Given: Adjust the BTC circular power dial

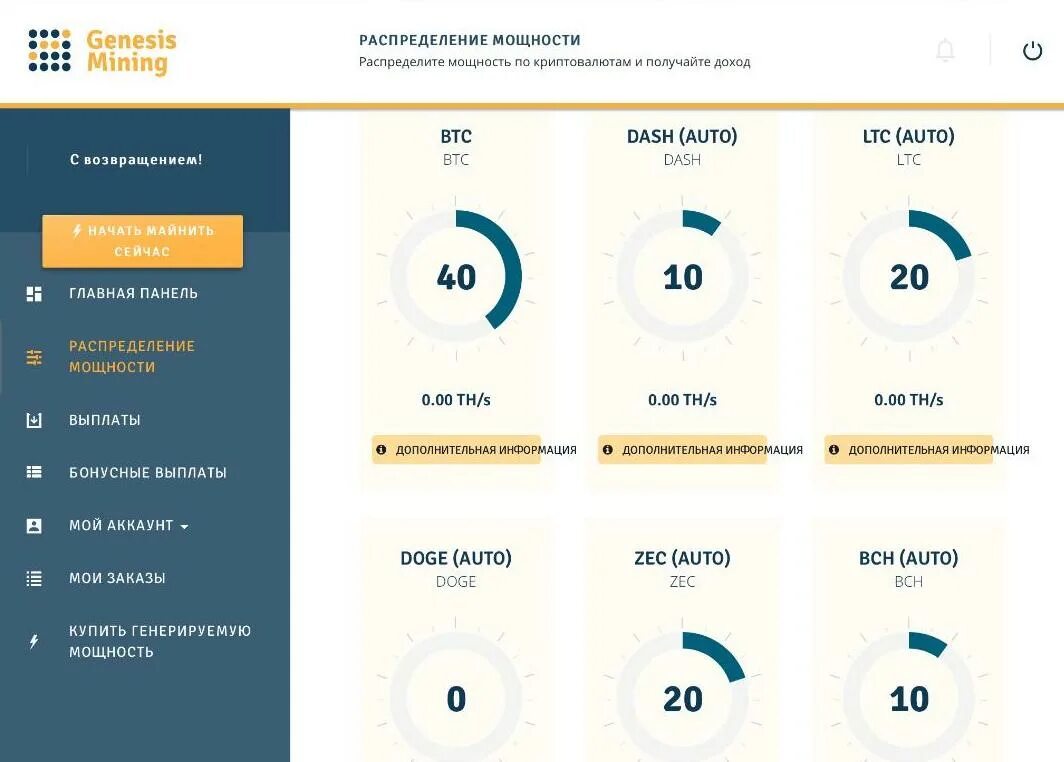Looking at the screenshot, I should [456, 276].
